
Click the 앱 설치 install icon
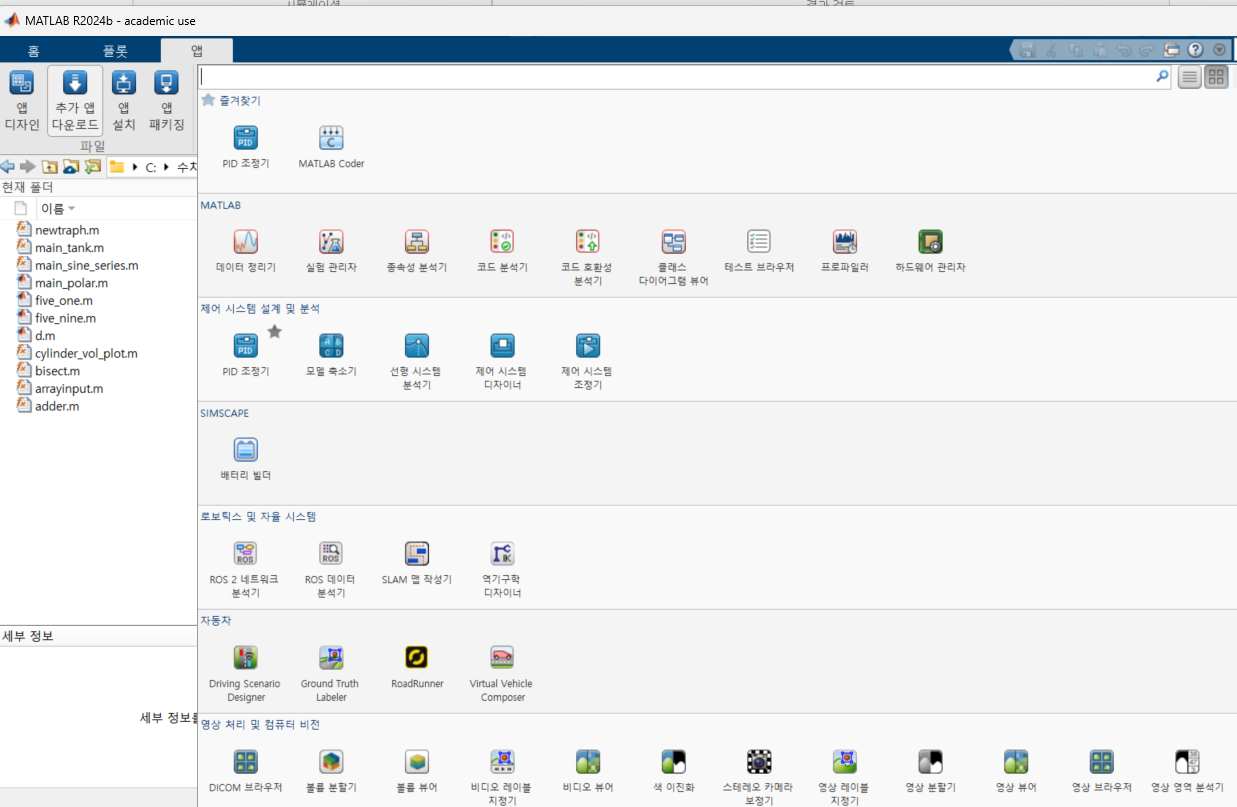[x=124, y=101]
